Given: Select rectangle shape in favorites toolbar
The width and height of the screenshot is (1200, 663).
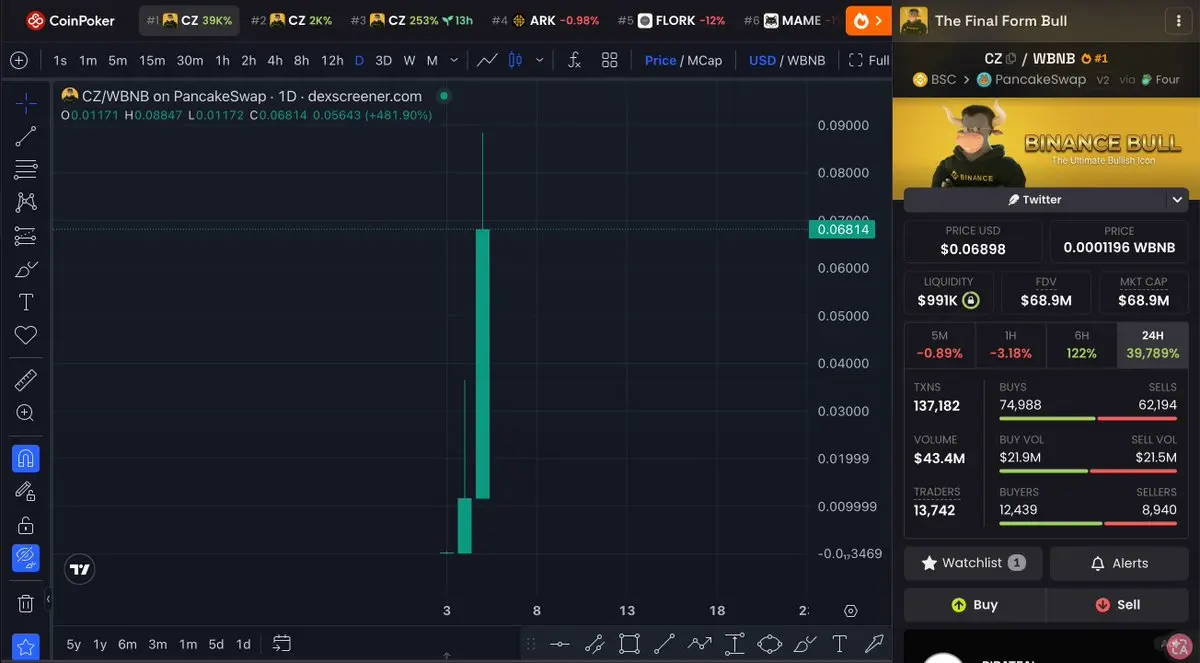Looking at the screenshot, I should click(629, 643).
